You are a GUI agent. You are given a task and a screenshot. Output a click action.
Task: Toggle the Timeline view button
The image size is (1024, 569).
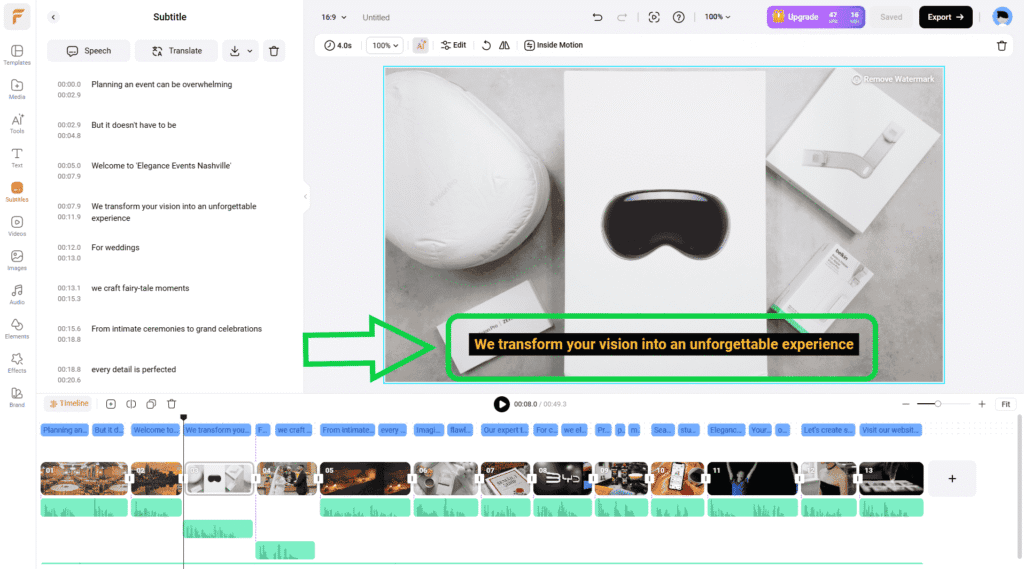click(x=69, y=404)
